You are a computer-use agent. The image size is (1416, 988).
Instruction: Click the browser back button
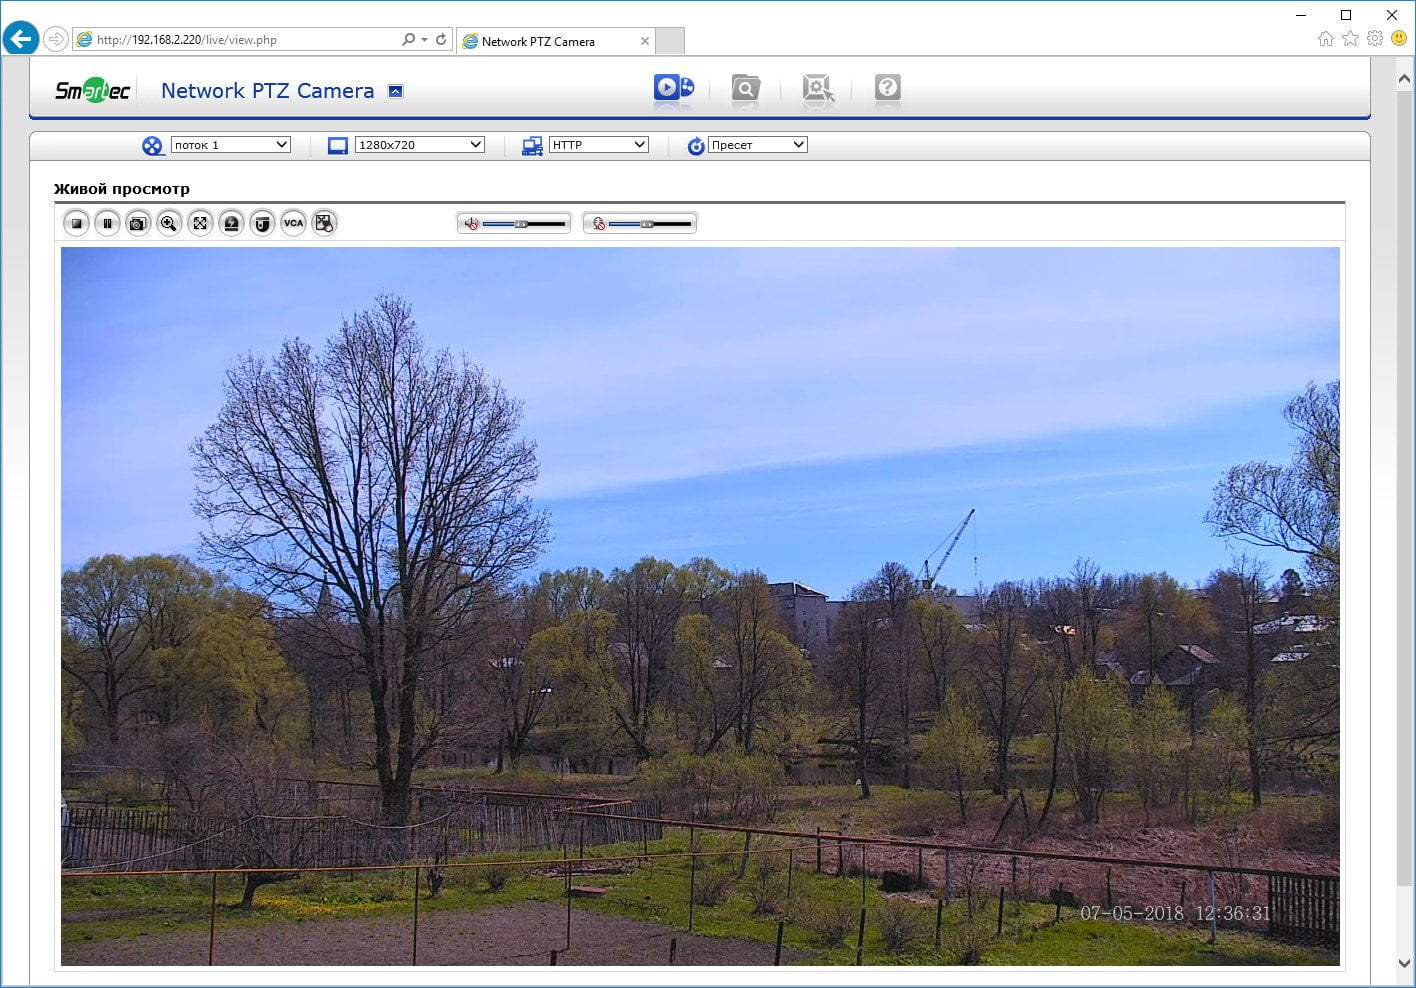pyautogui.click(x=20, y=39)
